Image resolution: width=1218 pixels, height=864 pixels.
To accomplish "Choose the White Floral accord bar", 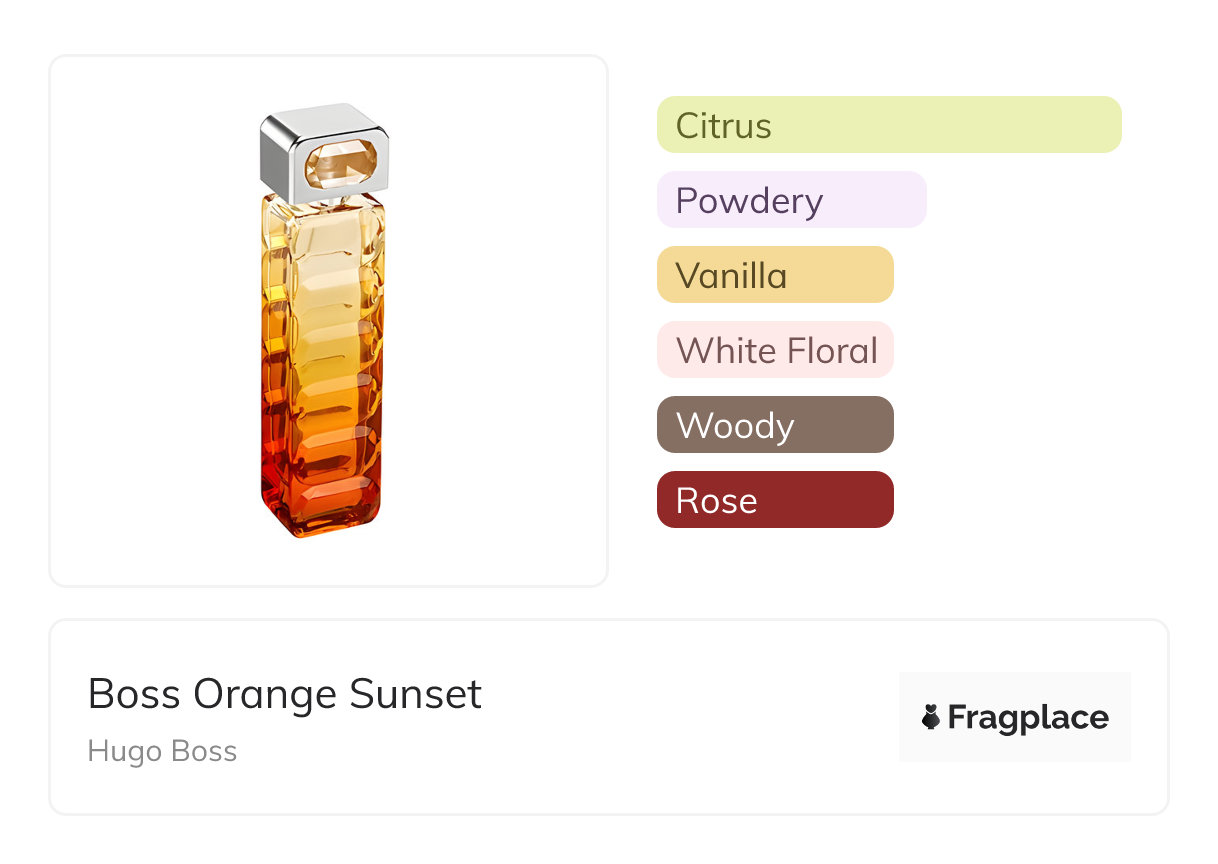I will click(x=774, y=350).
